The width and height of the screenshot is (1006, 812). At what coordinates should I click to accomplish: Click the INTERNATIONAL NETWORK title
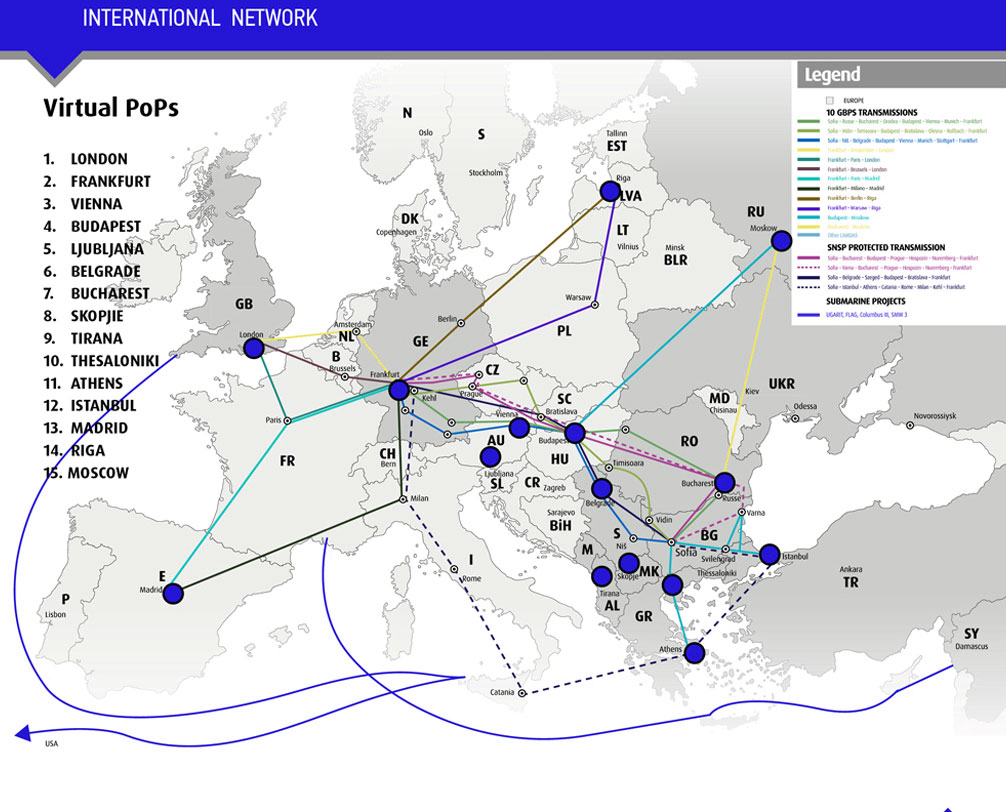pos(200,18)
